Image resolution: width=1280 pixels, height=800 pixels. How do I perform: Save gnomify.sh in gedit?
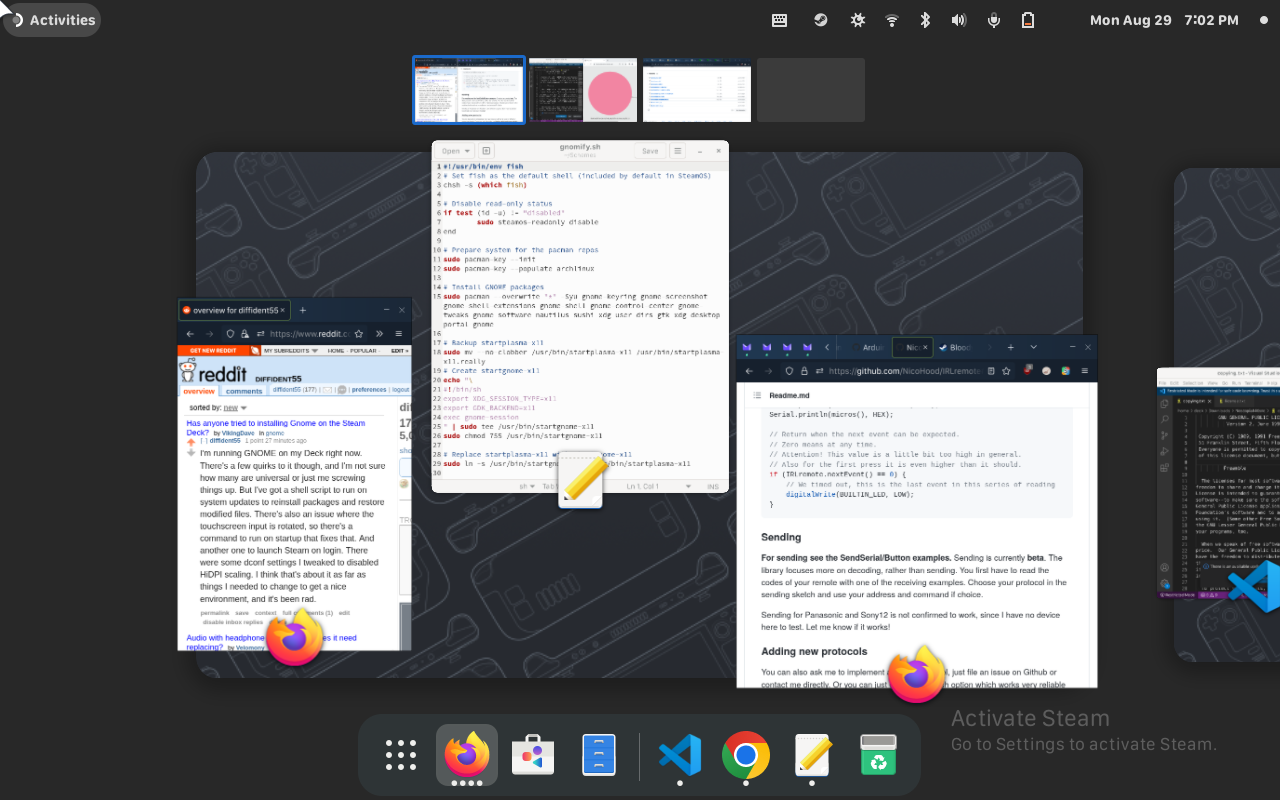(650, 151)
